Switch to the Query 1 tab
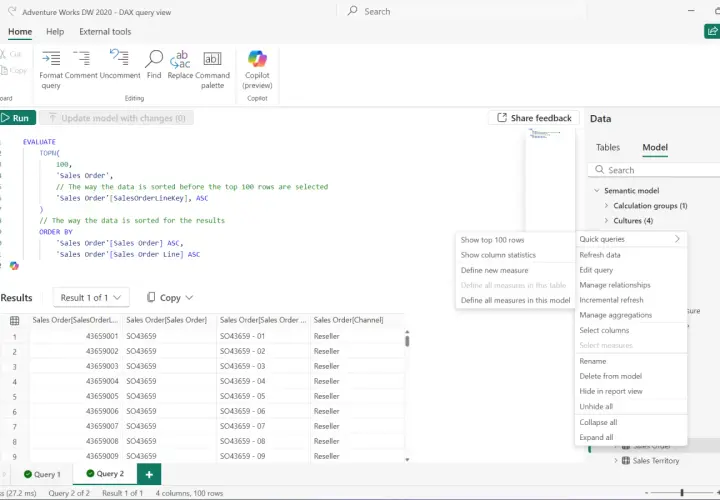 click(x=42, y=474)
